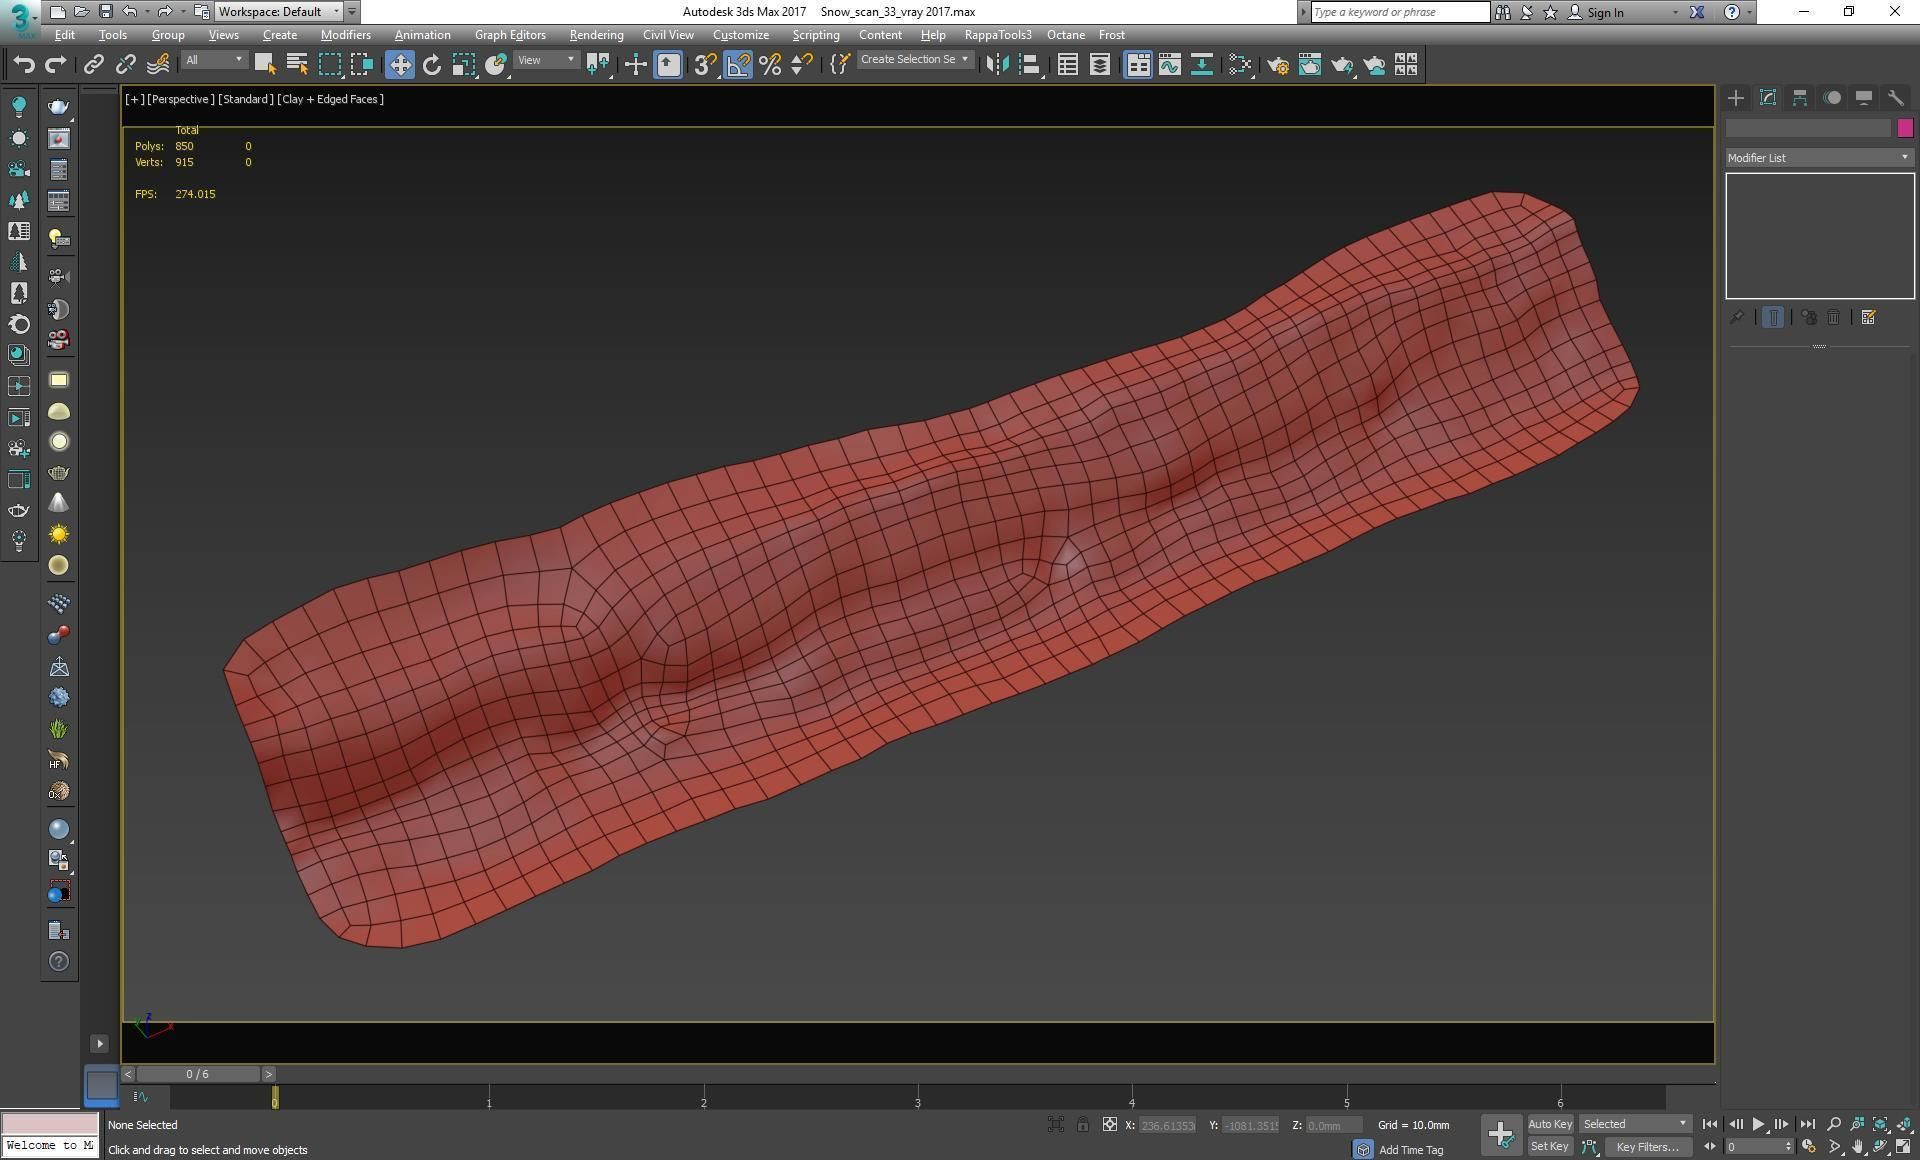Select the Move transform tool
Screen dimensions: 1920x1160
pyautogui.click(x=399, y=65)
